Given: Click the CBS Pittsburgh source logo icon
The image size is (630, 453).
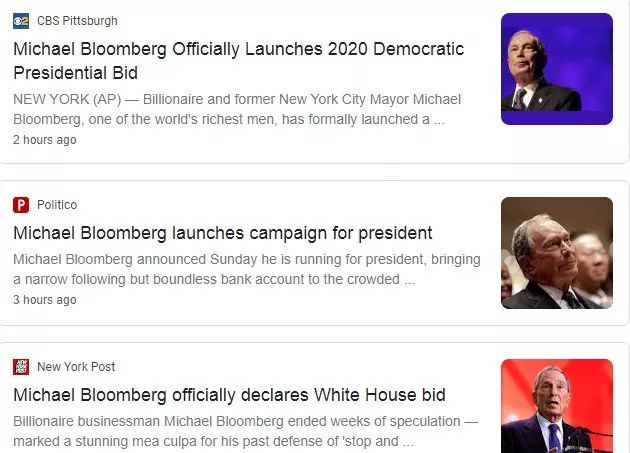Looking at the screenshot, I should (21, 20).
